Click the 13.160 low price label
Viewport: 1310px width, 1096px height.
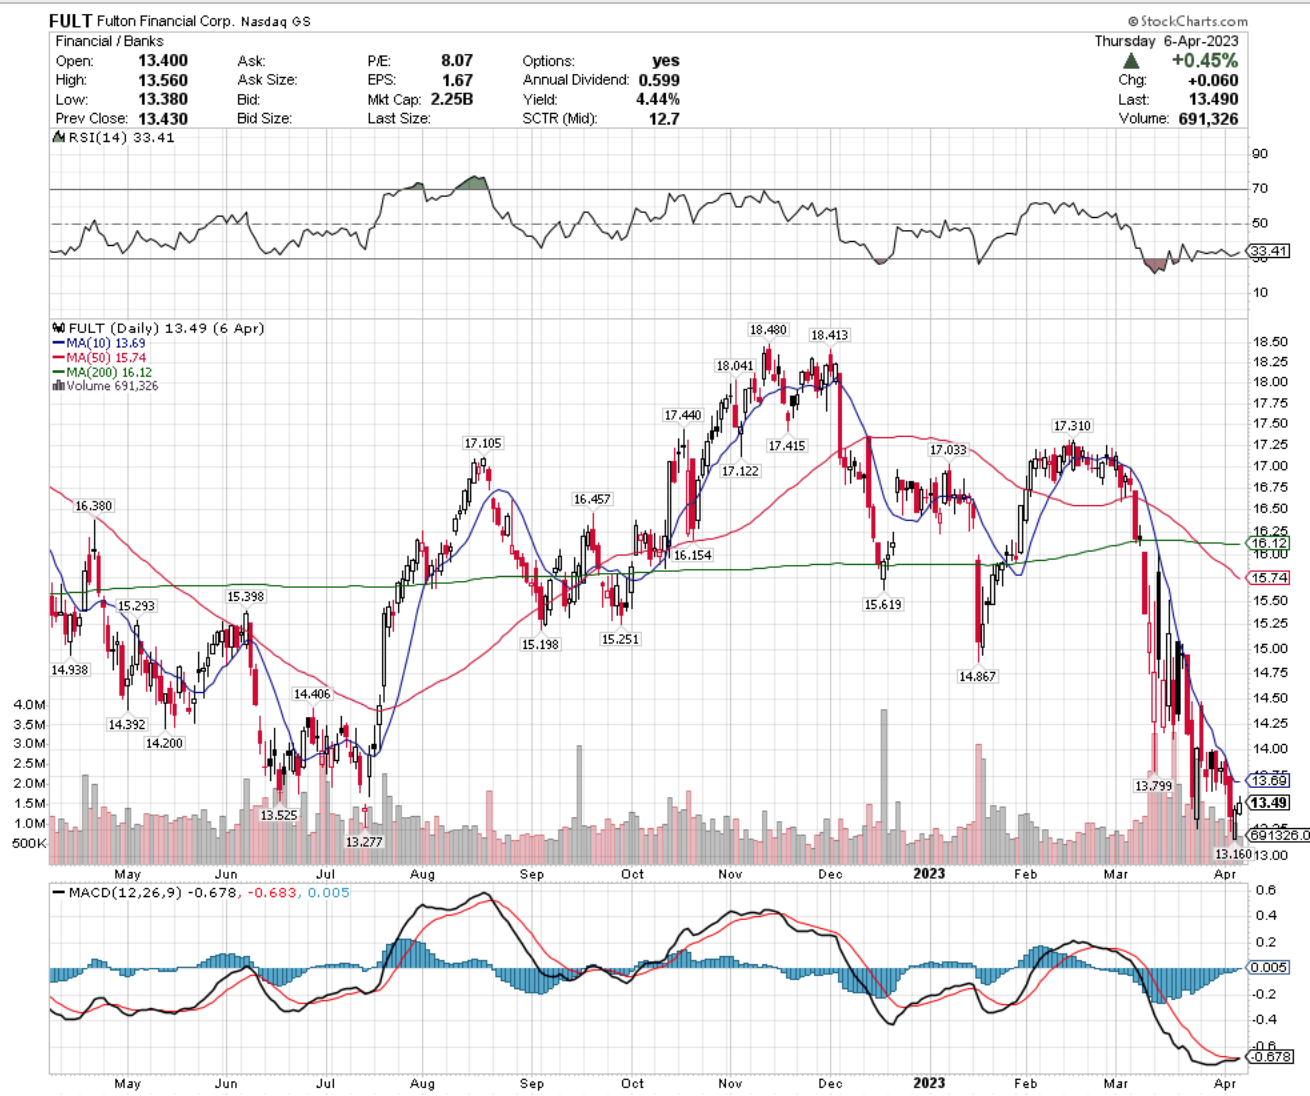tap(1232, 854)
